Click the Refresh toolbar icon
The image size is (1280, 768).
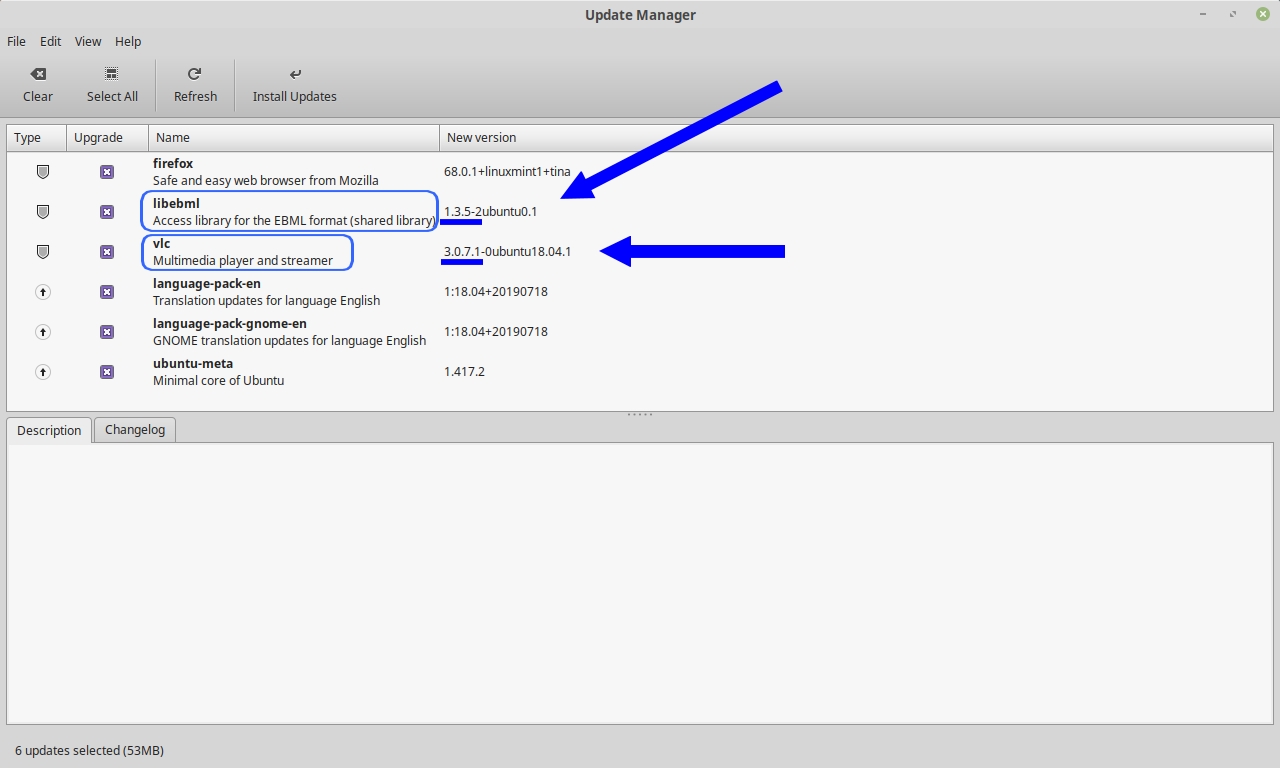pos(195,74)
